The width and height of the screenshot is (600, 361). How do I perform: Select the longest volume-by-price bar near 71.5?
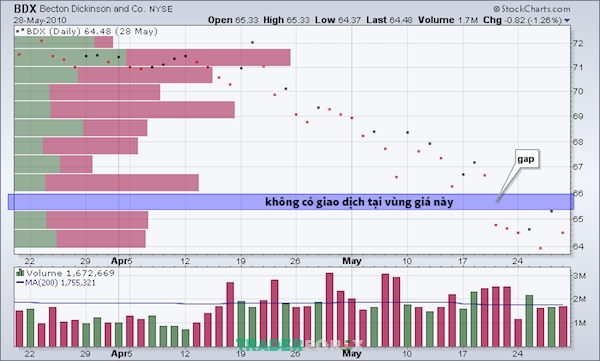[x=152, y=57]
